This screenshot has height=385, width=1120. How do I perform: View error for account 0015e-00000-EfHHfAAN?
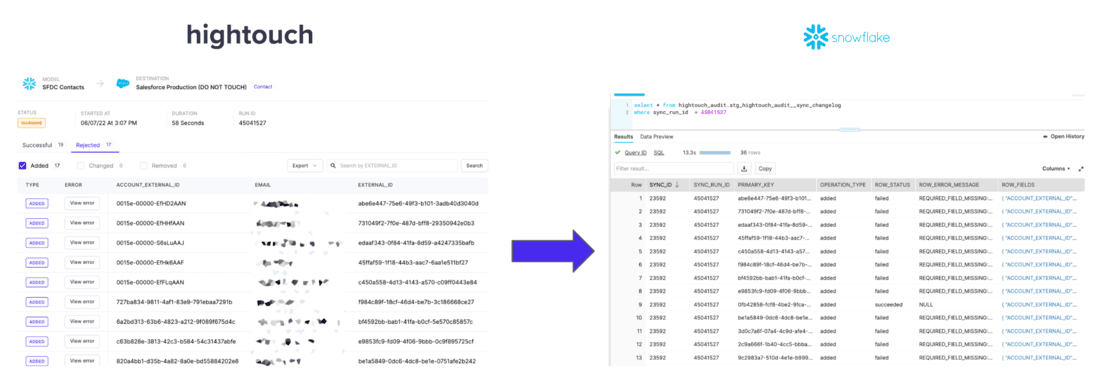82,223
